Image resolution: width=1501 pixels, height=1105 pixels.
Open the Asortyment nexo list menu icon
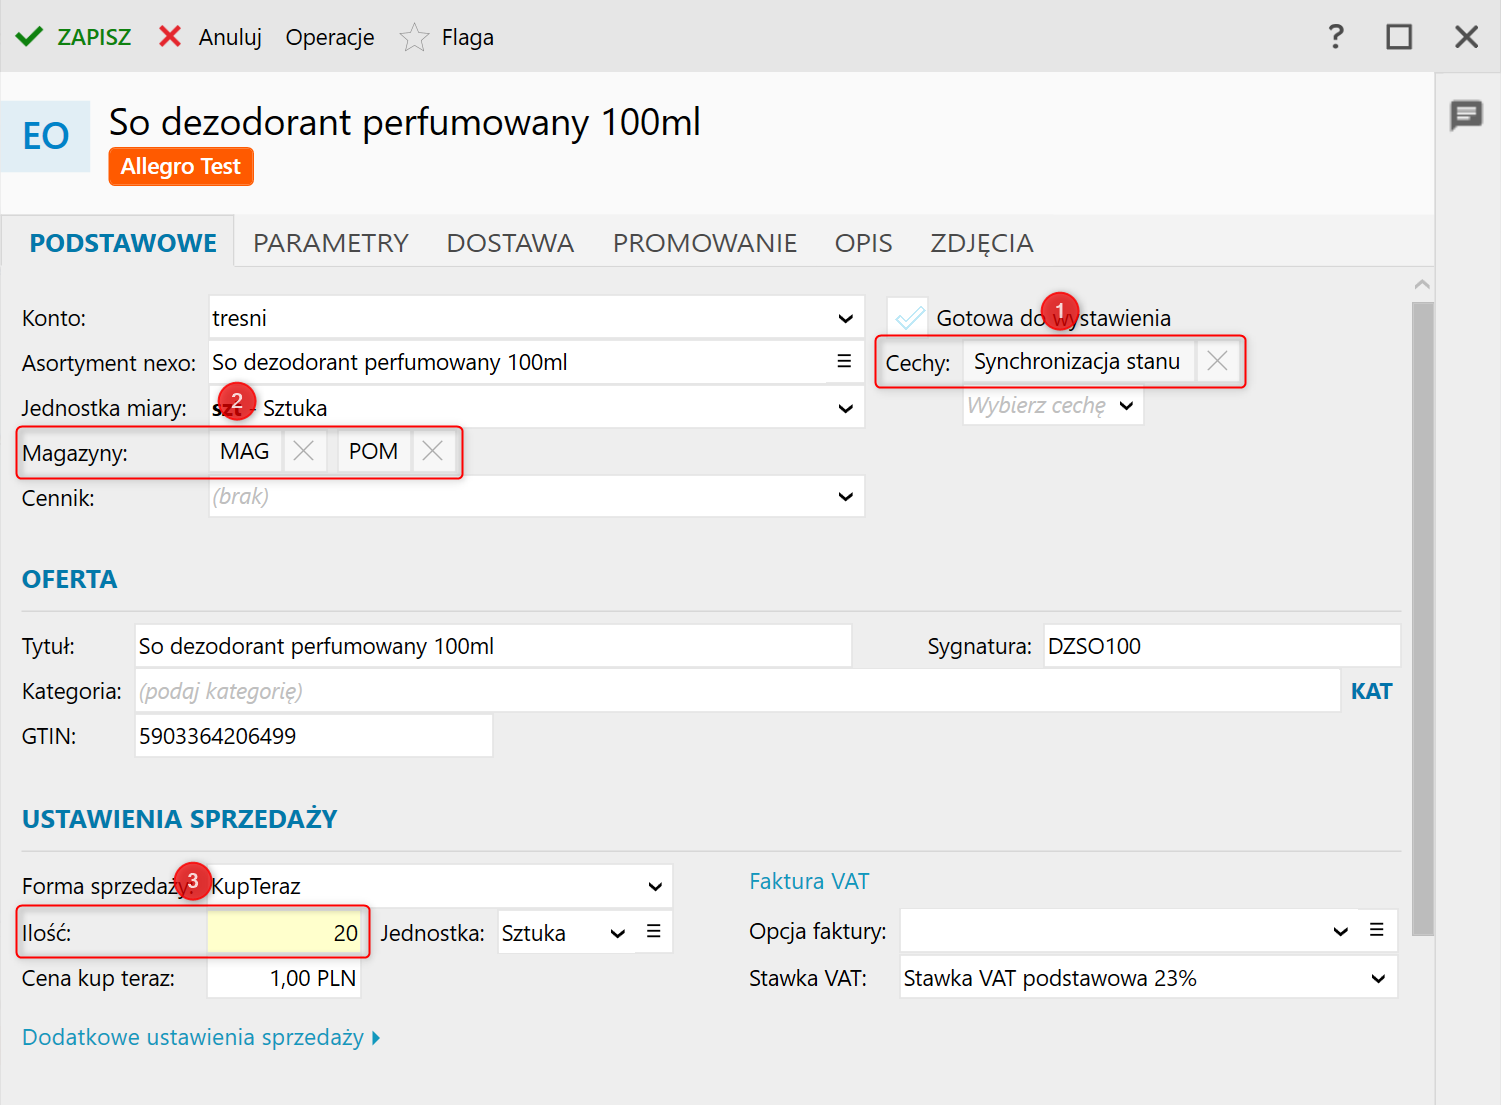click(x=844, y=362)
